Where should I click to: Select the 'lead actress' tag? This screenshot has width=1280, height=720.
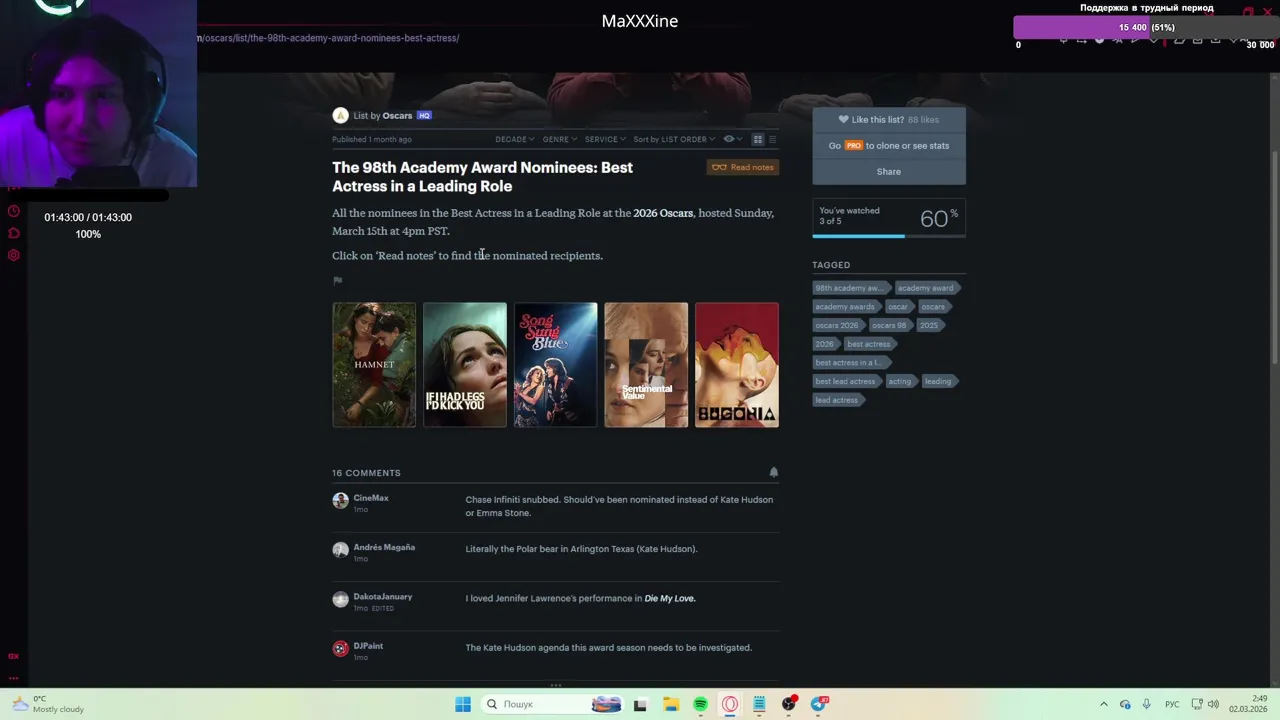click(837, 400)
